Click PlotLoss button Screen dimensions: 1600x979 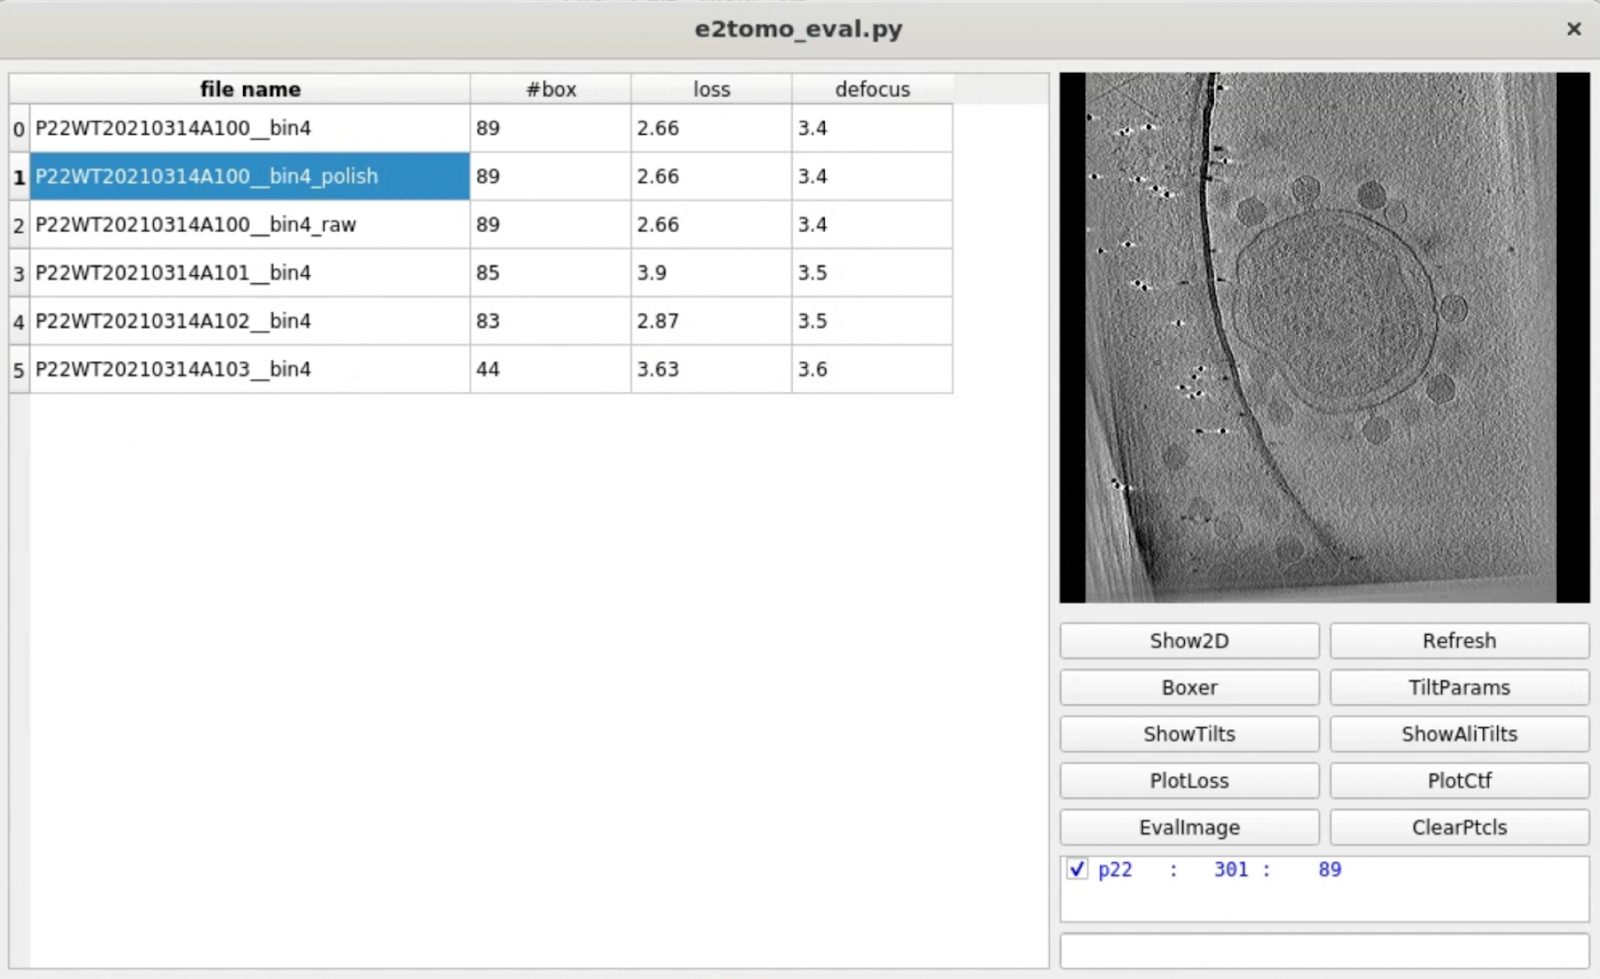(x=1189, y=781)
